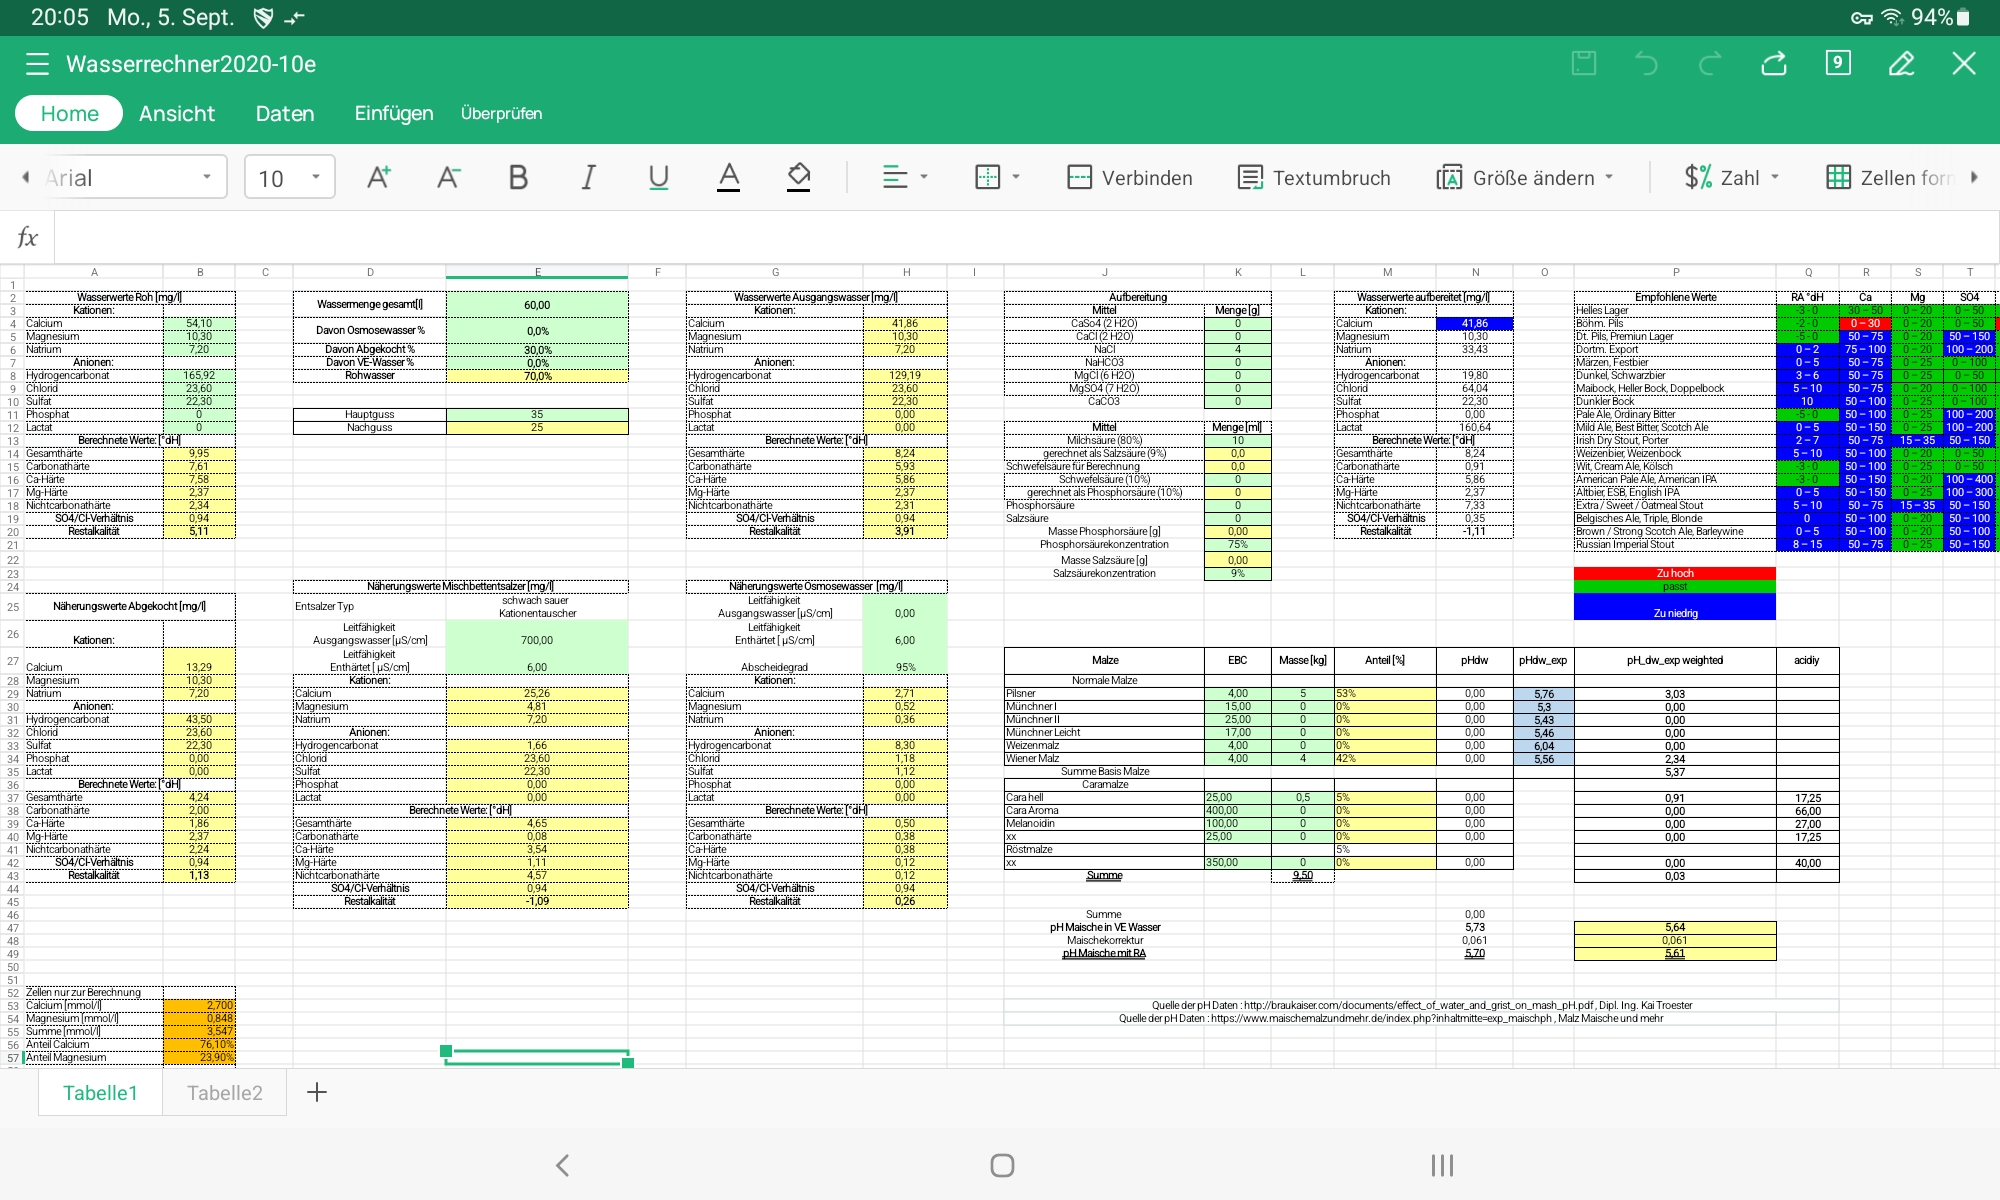Switch to the Einfügen tab
The width and height of the screenshot is (2000, 1200).
click(394, 114)
